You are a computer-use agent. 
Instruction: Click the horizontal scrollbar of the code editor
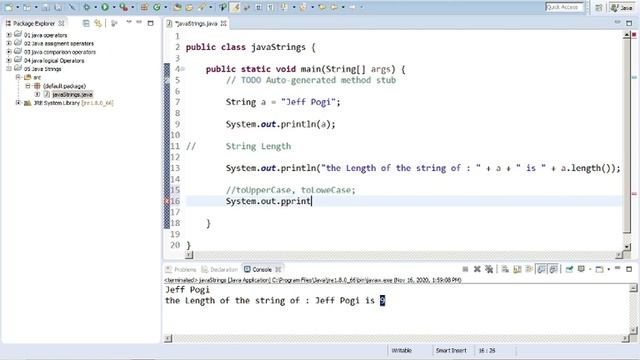point(403,255)
